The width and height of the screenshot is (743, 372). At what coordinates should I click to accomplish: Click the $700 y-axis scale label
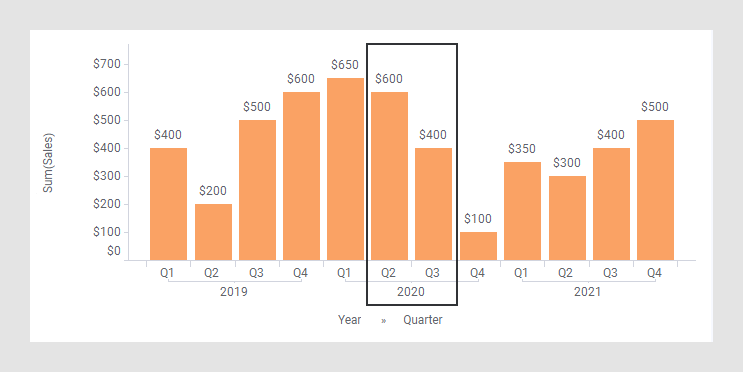pyautogui.click(x=107, y=64)
